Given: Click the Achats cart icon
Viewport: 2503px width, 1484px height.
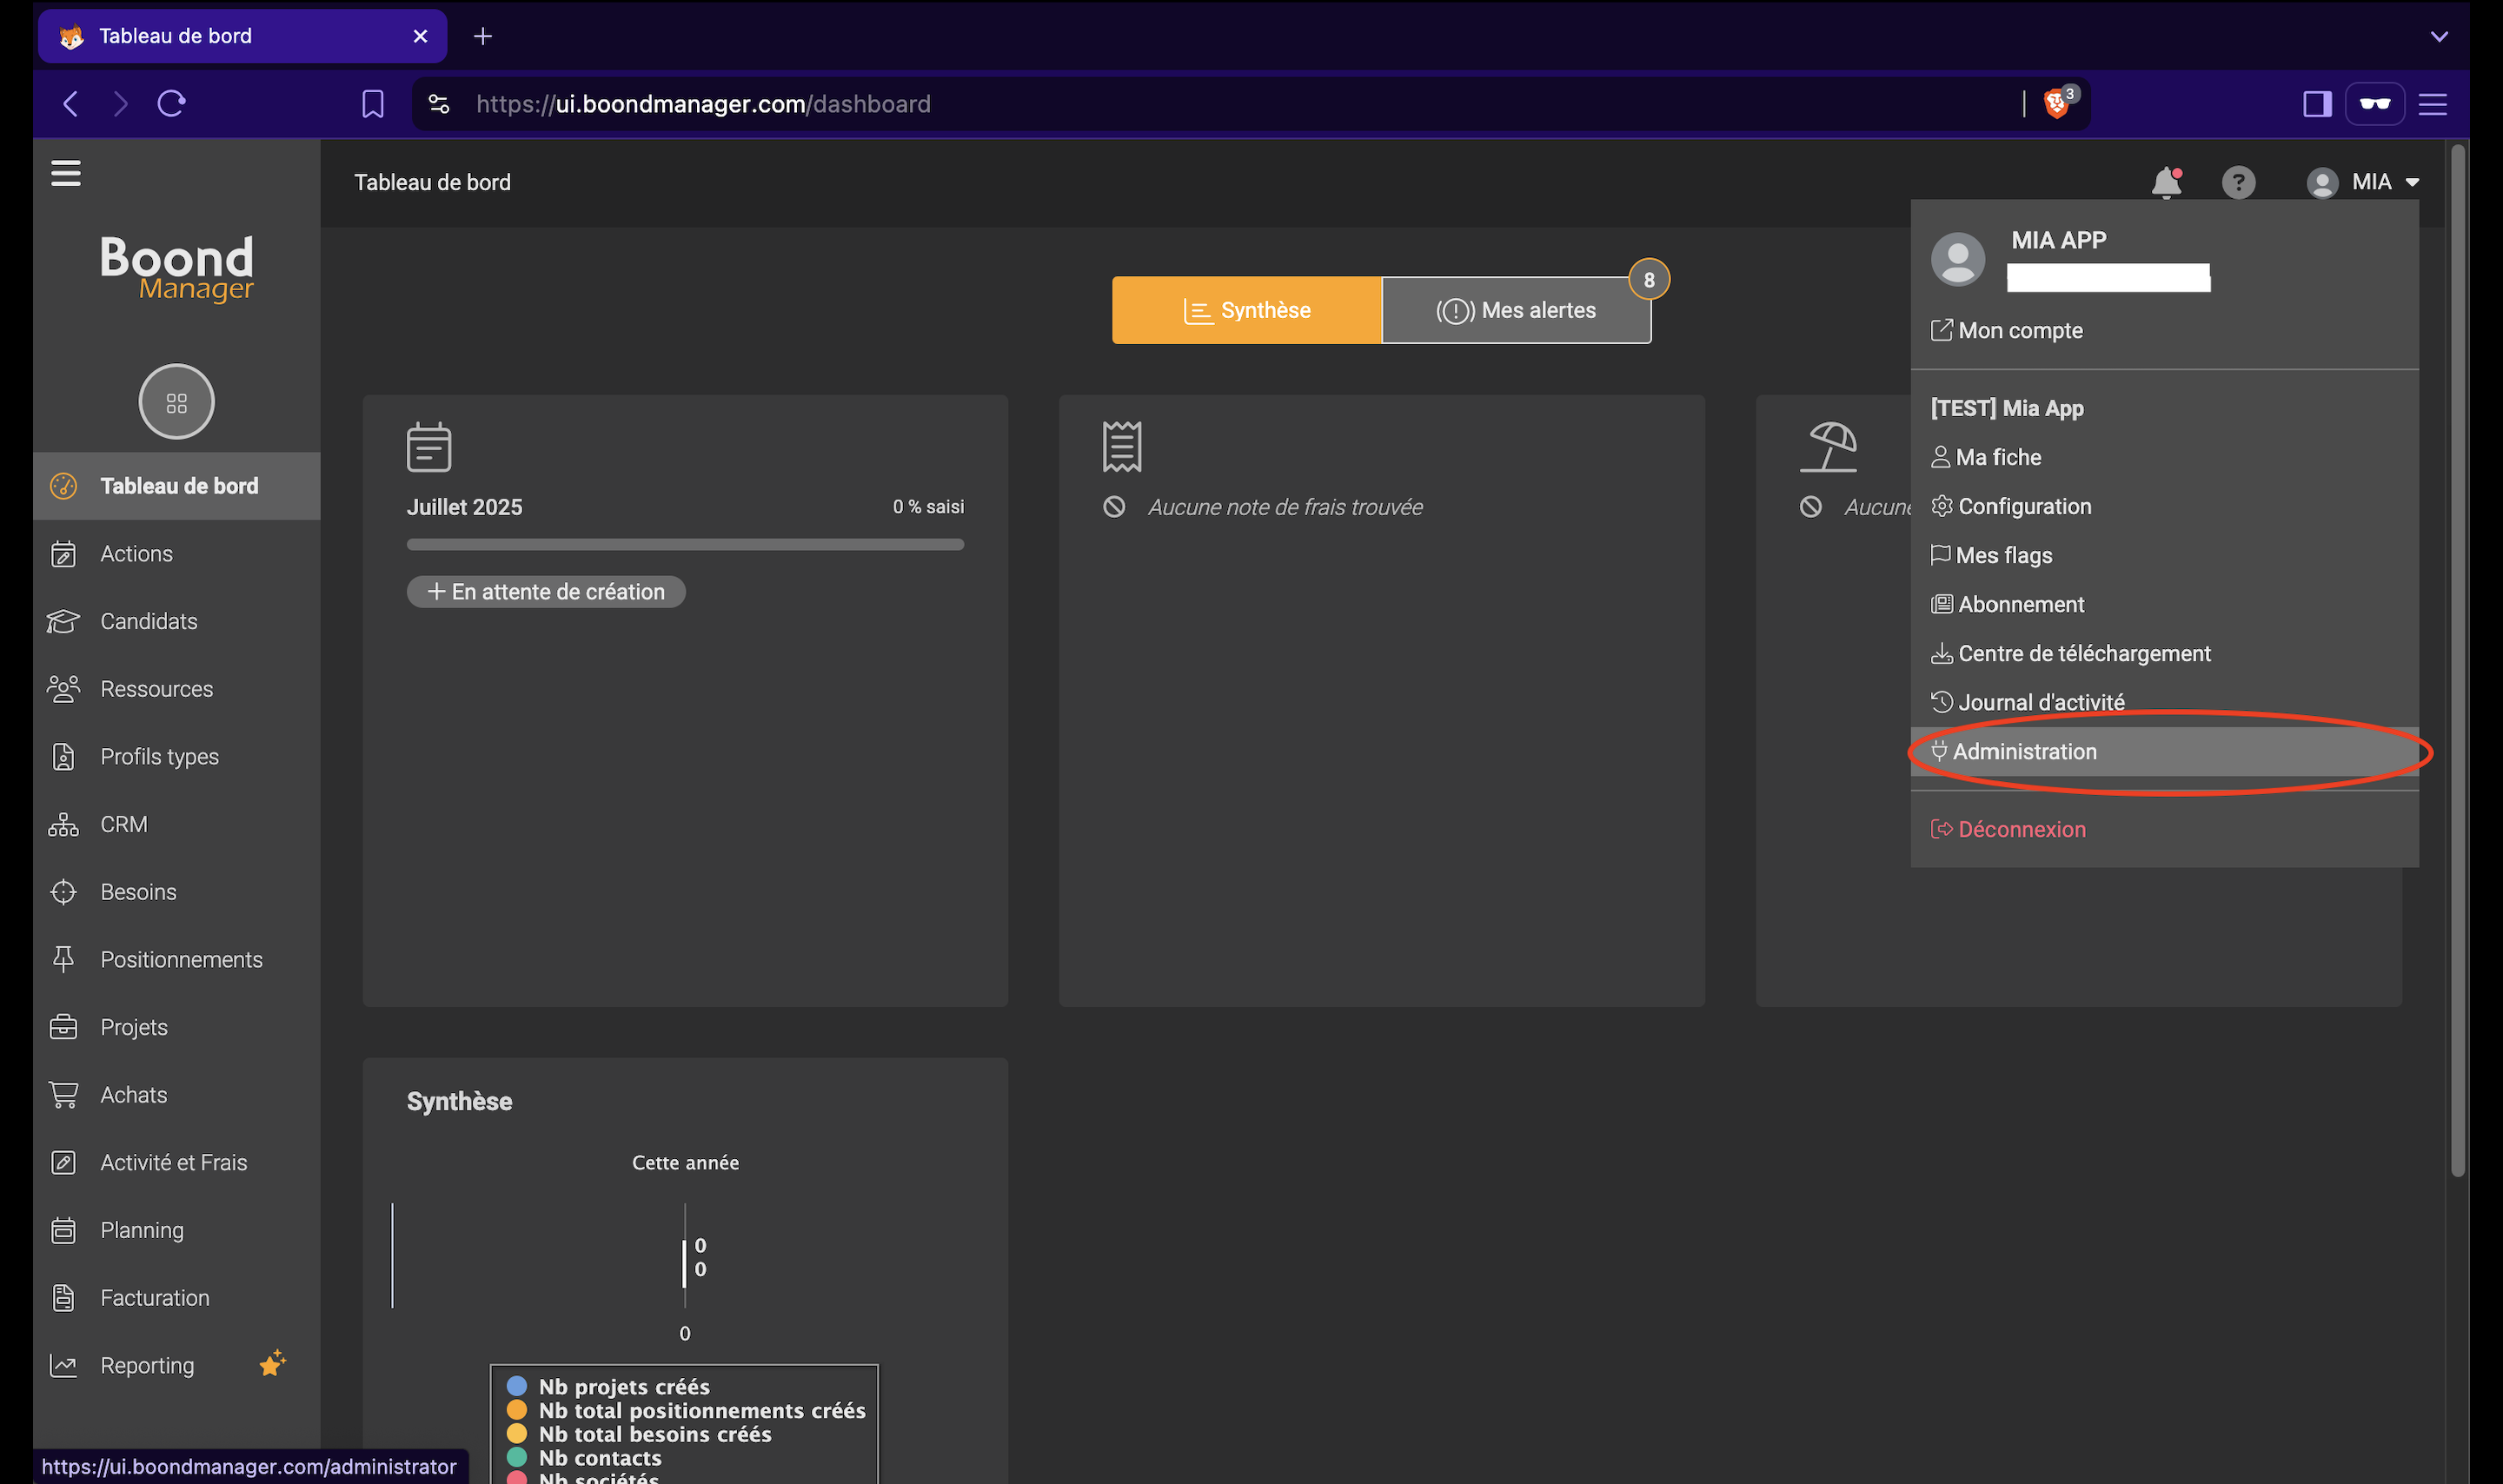Looking at the screenshot, I should pos(63,1095).
